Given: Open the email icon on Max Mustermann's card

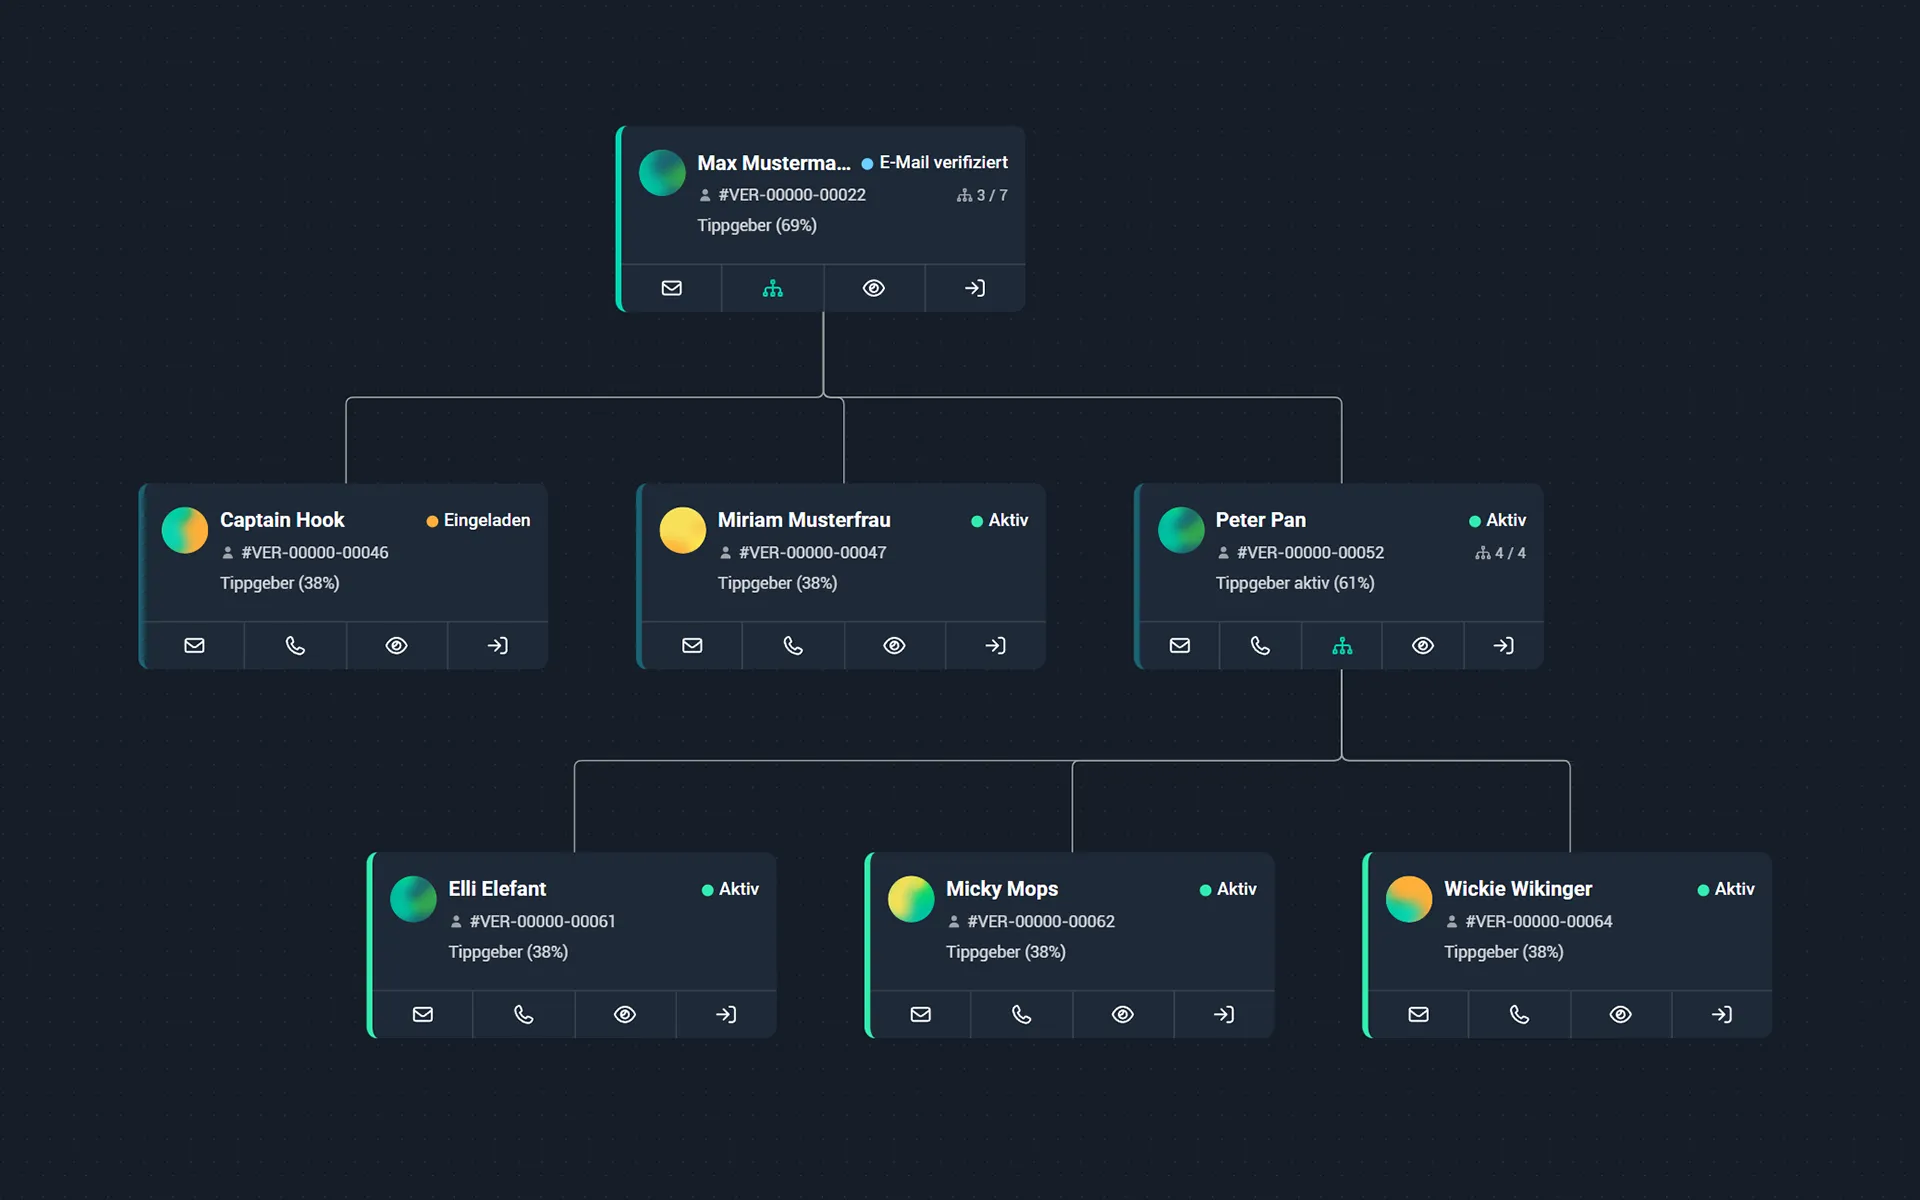Looking at the screenshot, I should point(671,288).
